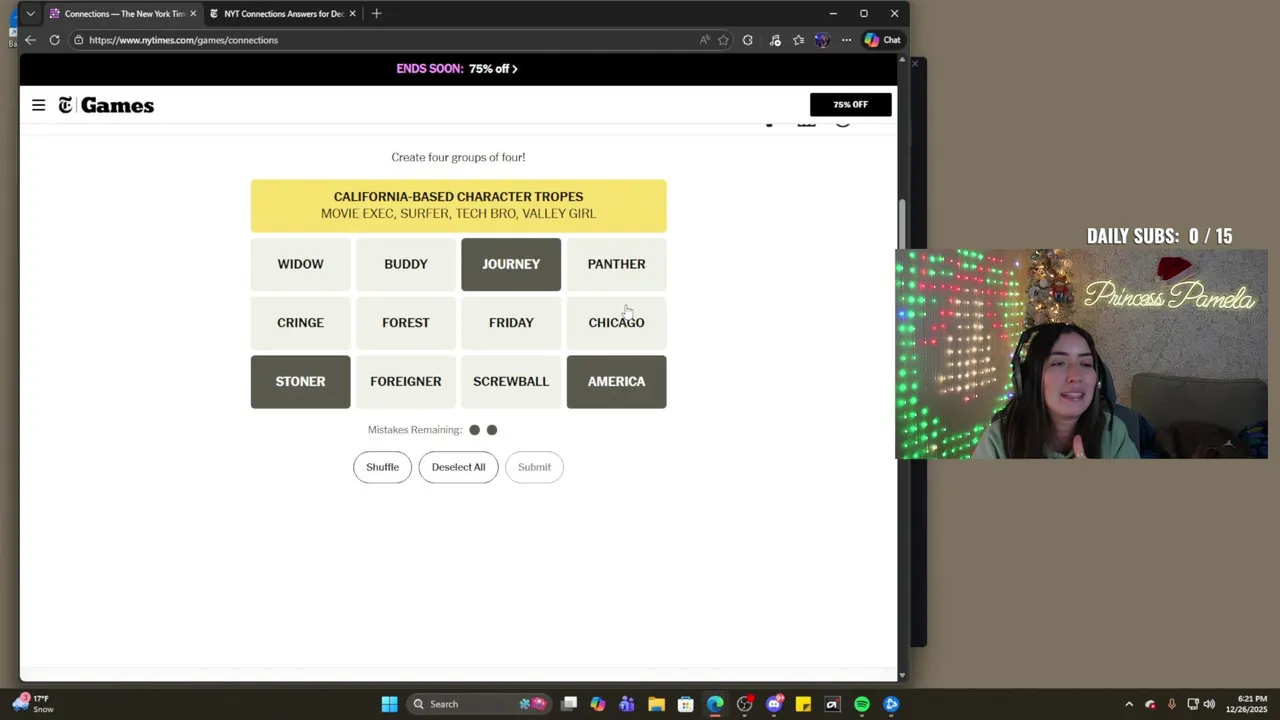Click the Submit button
Screen dimensions: 1280x720
tap(534, 467)
